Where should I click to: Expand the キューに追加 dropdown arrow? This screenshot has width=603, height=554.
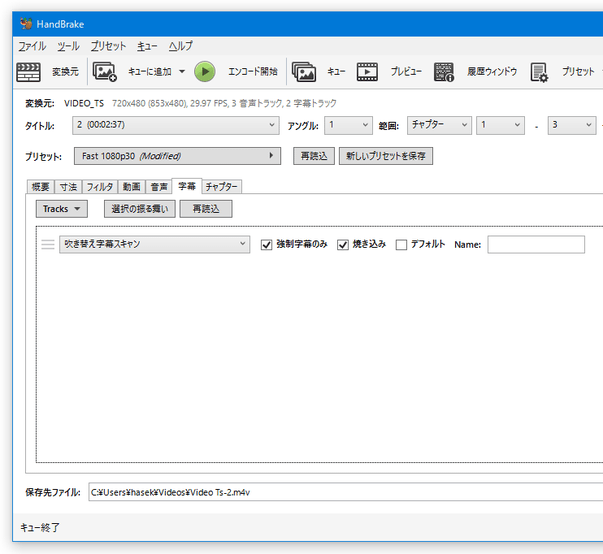(x=182, y=72)
